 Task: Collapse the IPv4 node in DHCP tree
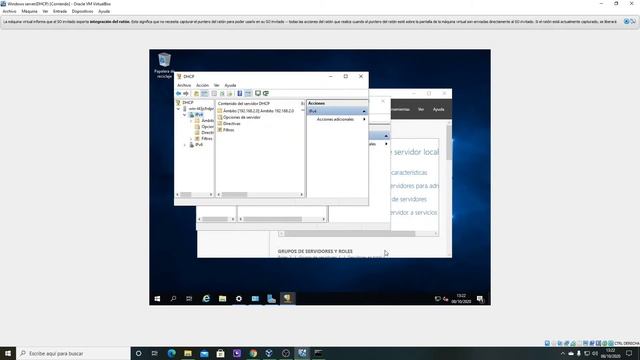pos(185,115)
